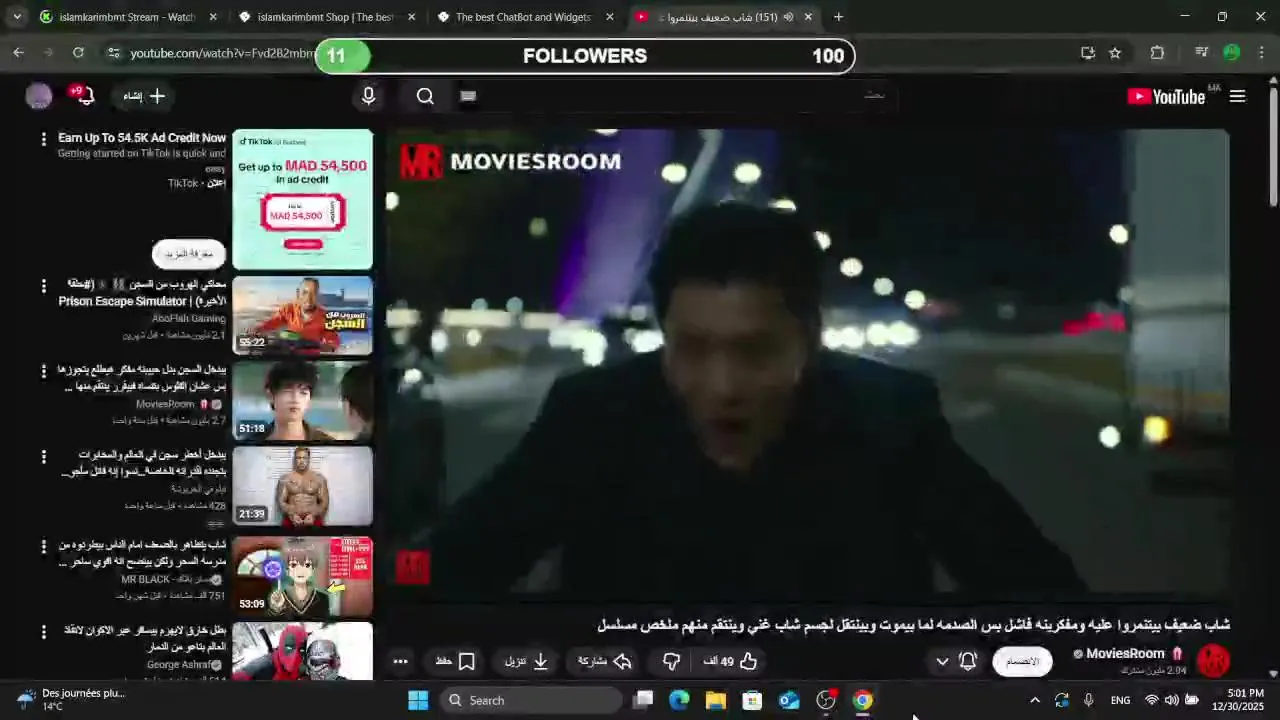
Task: Open the Chrome profile avatar
Action: coord(1232,53)
